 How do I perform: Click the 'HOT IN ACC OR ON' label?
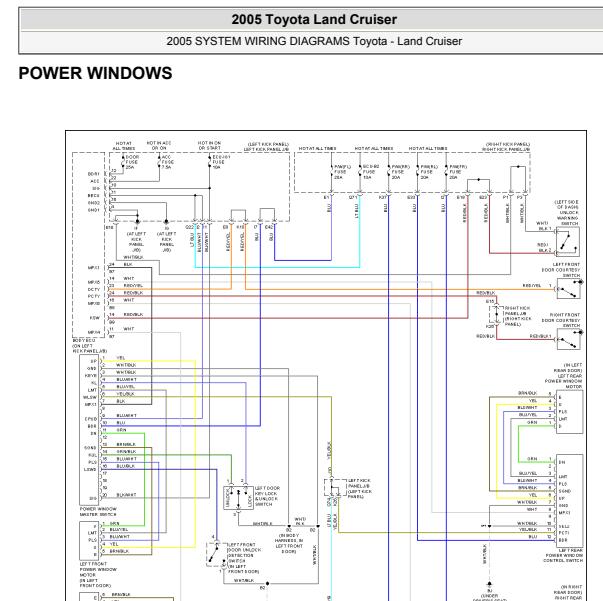pyautogui.click(x=159, y=145)
